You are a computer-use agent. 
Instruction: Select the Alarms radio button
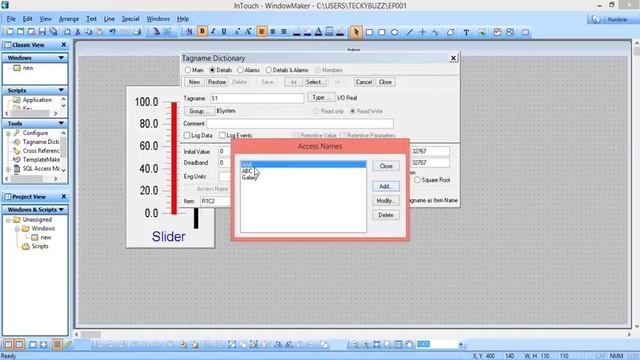click(241, 70)
